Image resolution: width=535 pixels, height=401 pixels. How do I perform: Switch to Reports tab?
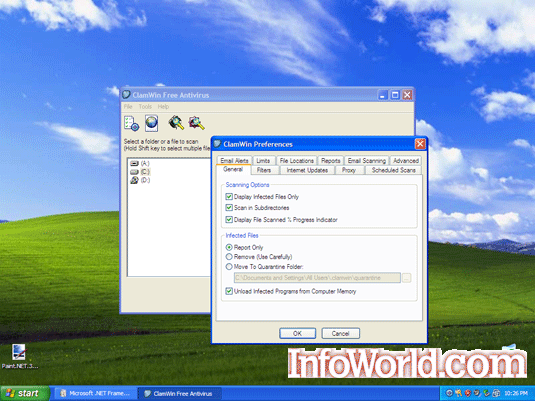click(330, 160)
